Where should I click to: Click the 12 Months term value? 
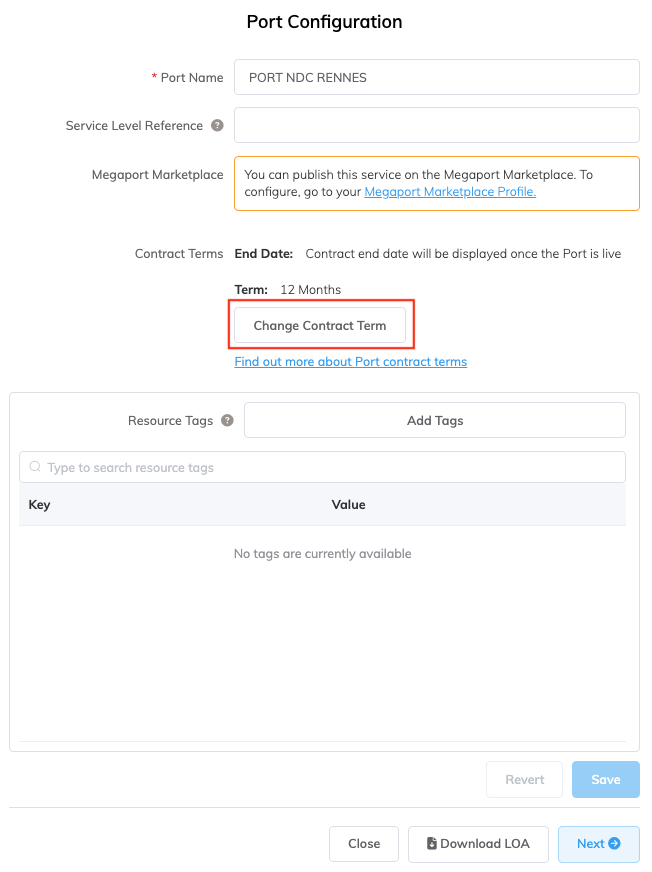310,290
